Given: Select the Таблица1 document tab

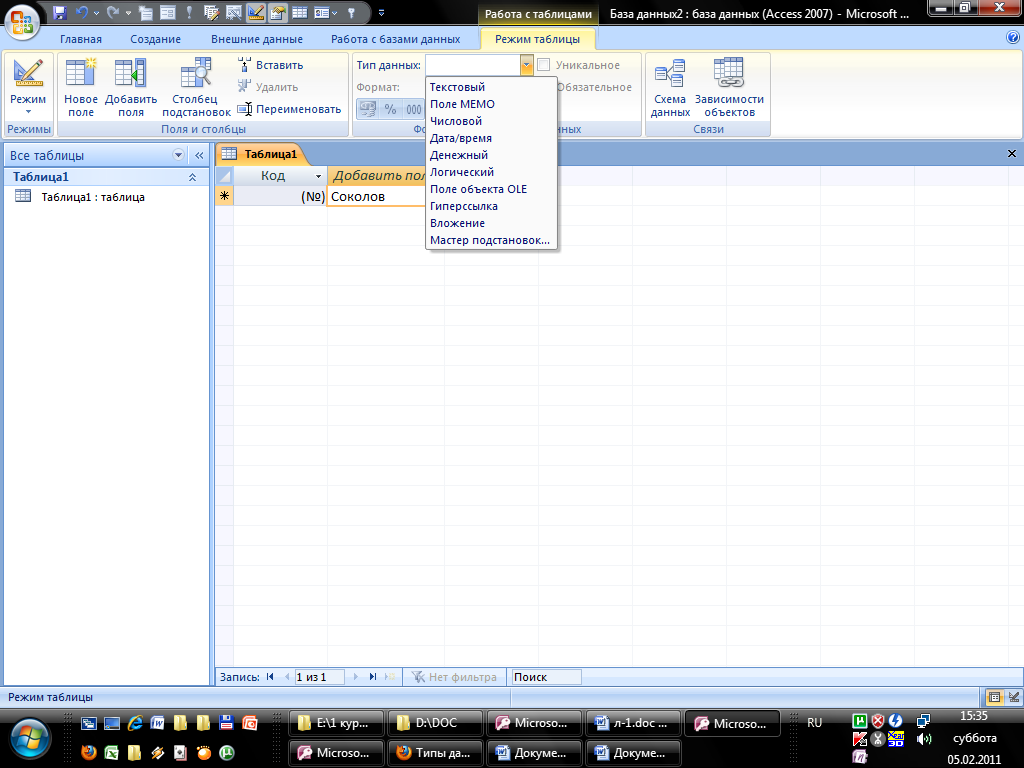Looking at the screenshot, I should [x=261, y=154].
